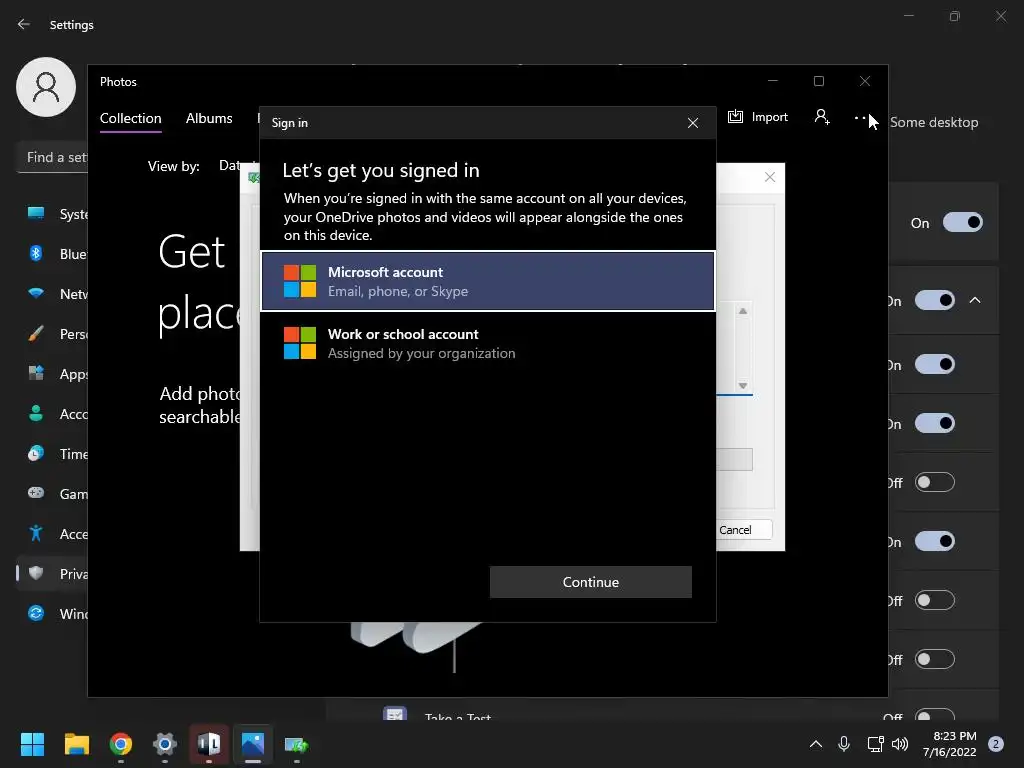Open Apps section in Settings sidebar
1024x768 pixels.
pos(52,374)
